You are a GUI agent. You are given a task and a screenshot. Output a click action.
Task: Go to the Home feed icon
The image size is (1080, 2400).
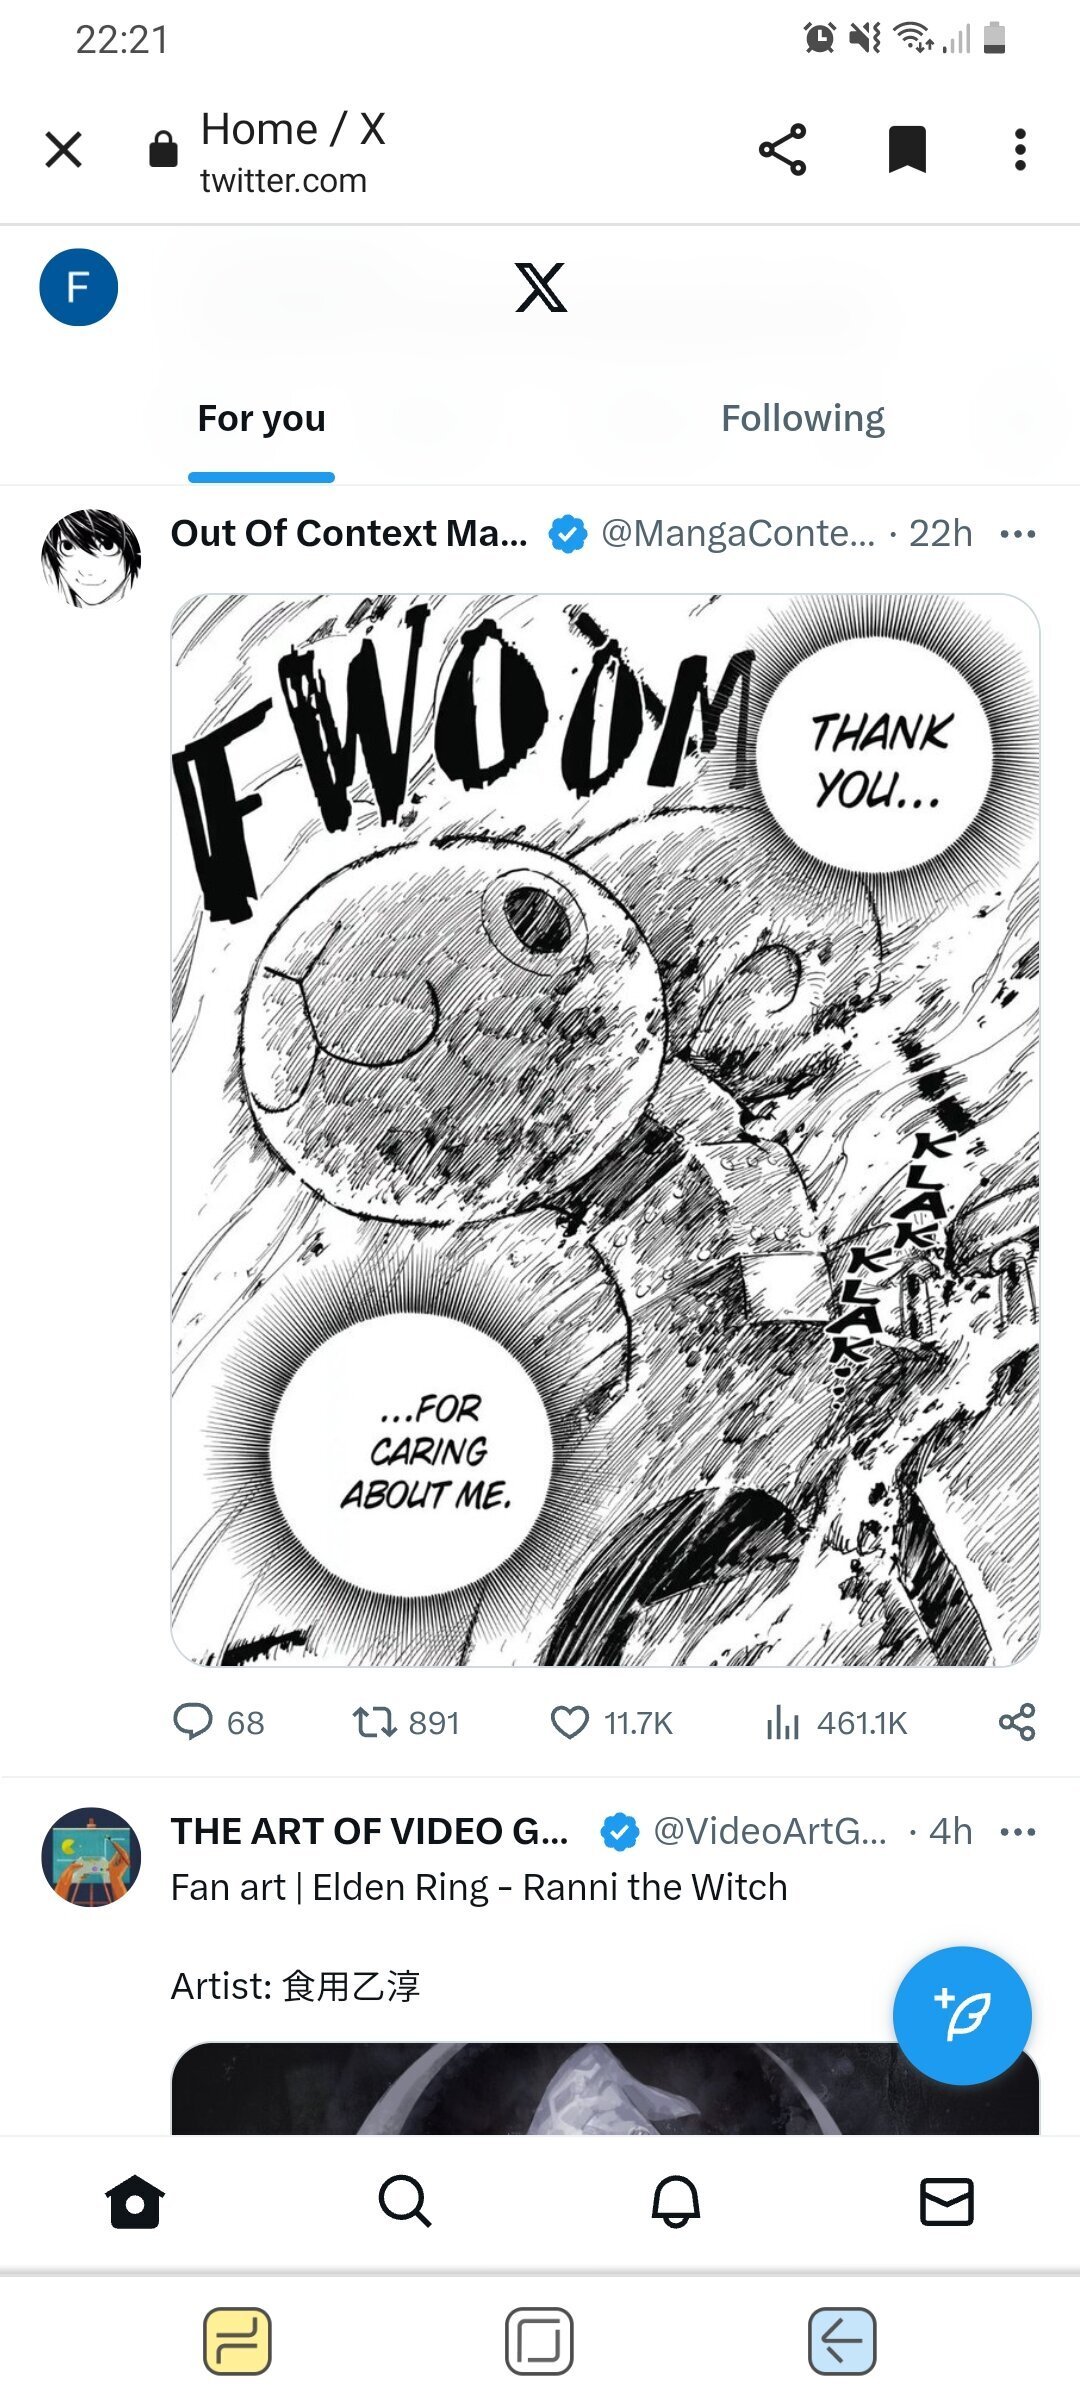point(135,2202)
